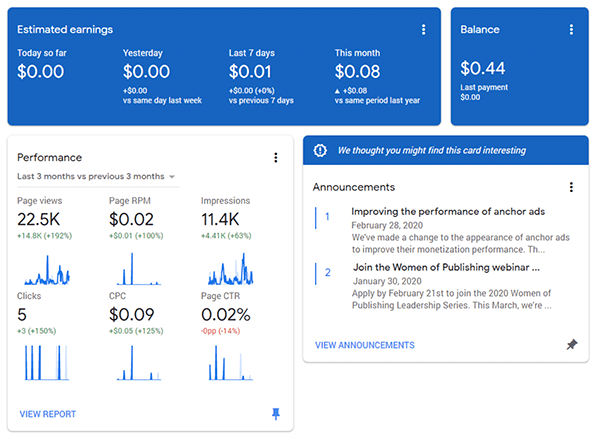Click the View Report link
The image size is (600, 446).
click(x=47, y=414)
